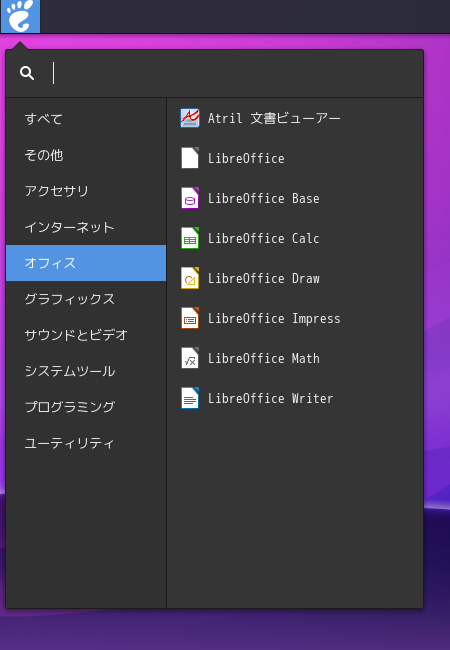Launch LibreOffice Draw icon
The height and width of the screenshot is (650, 450).
point(190,278)
